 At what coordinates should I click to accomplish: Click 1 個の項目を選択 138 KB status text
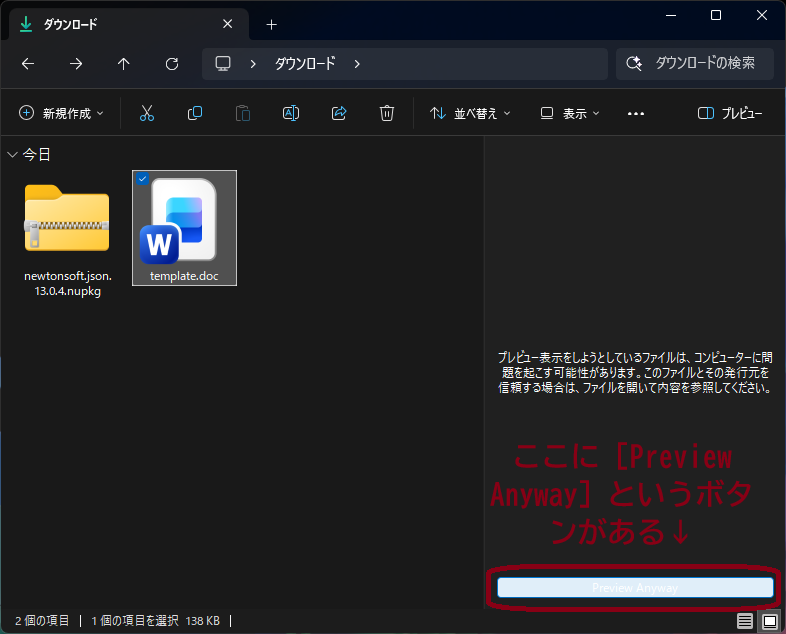pyautogui.click(x=155, y=621)
